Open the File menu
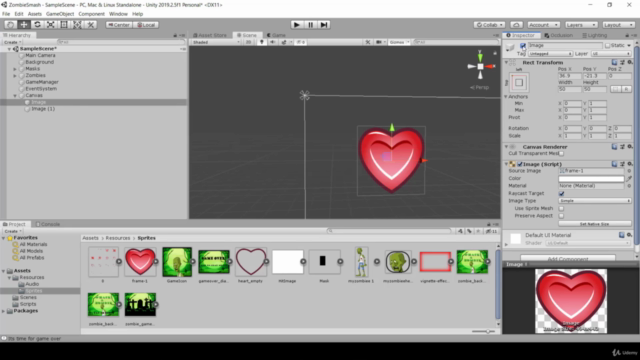 (x=6, y=14)
